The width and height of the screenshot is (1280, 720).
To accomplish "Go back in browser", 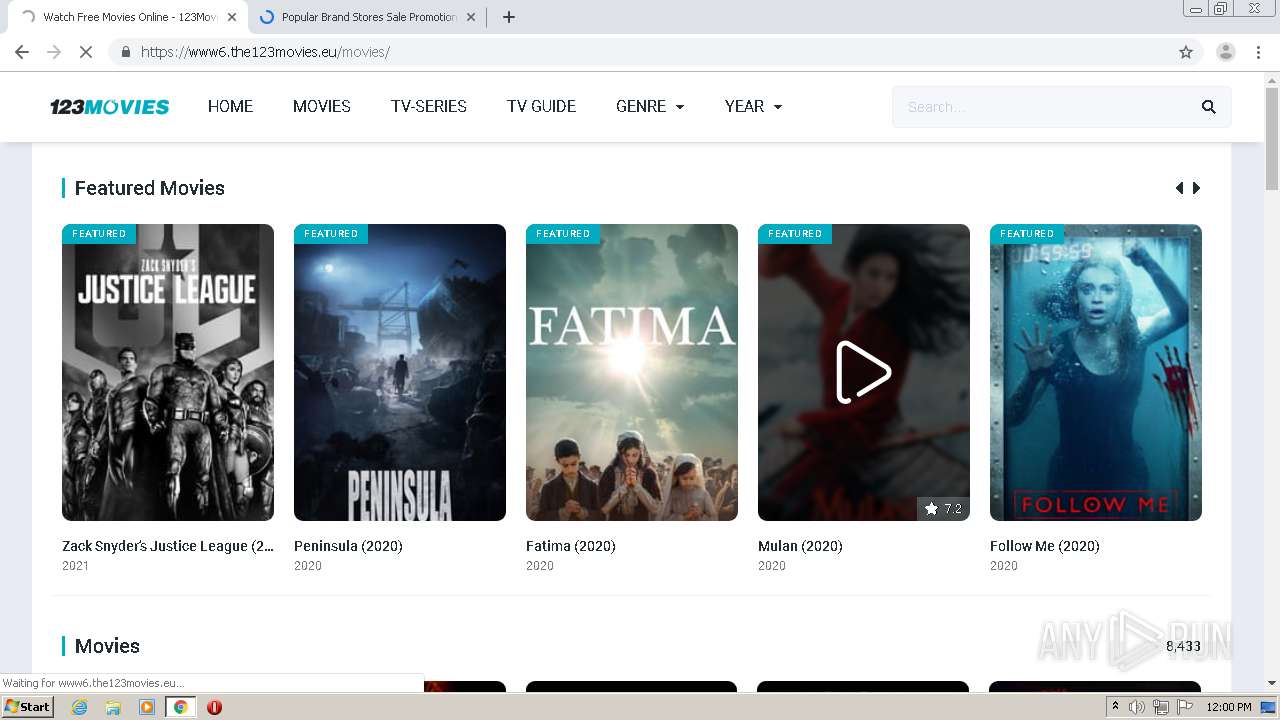I will (x=22, y=52).
